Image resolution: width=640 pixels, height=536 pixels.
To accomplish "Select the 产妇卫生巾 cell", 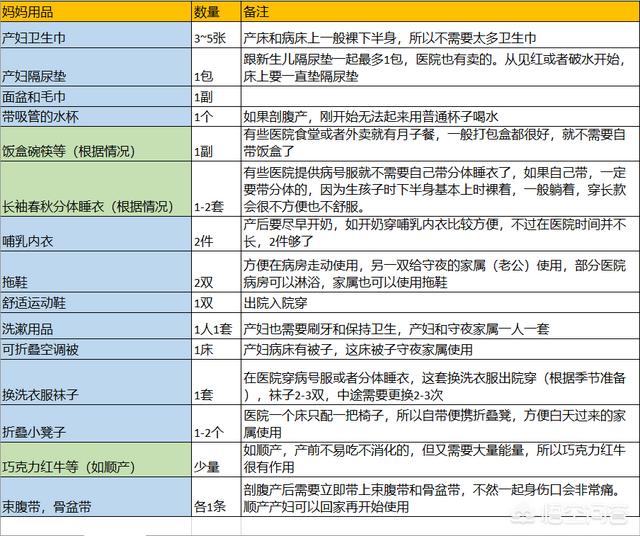I will coord(95,37).
